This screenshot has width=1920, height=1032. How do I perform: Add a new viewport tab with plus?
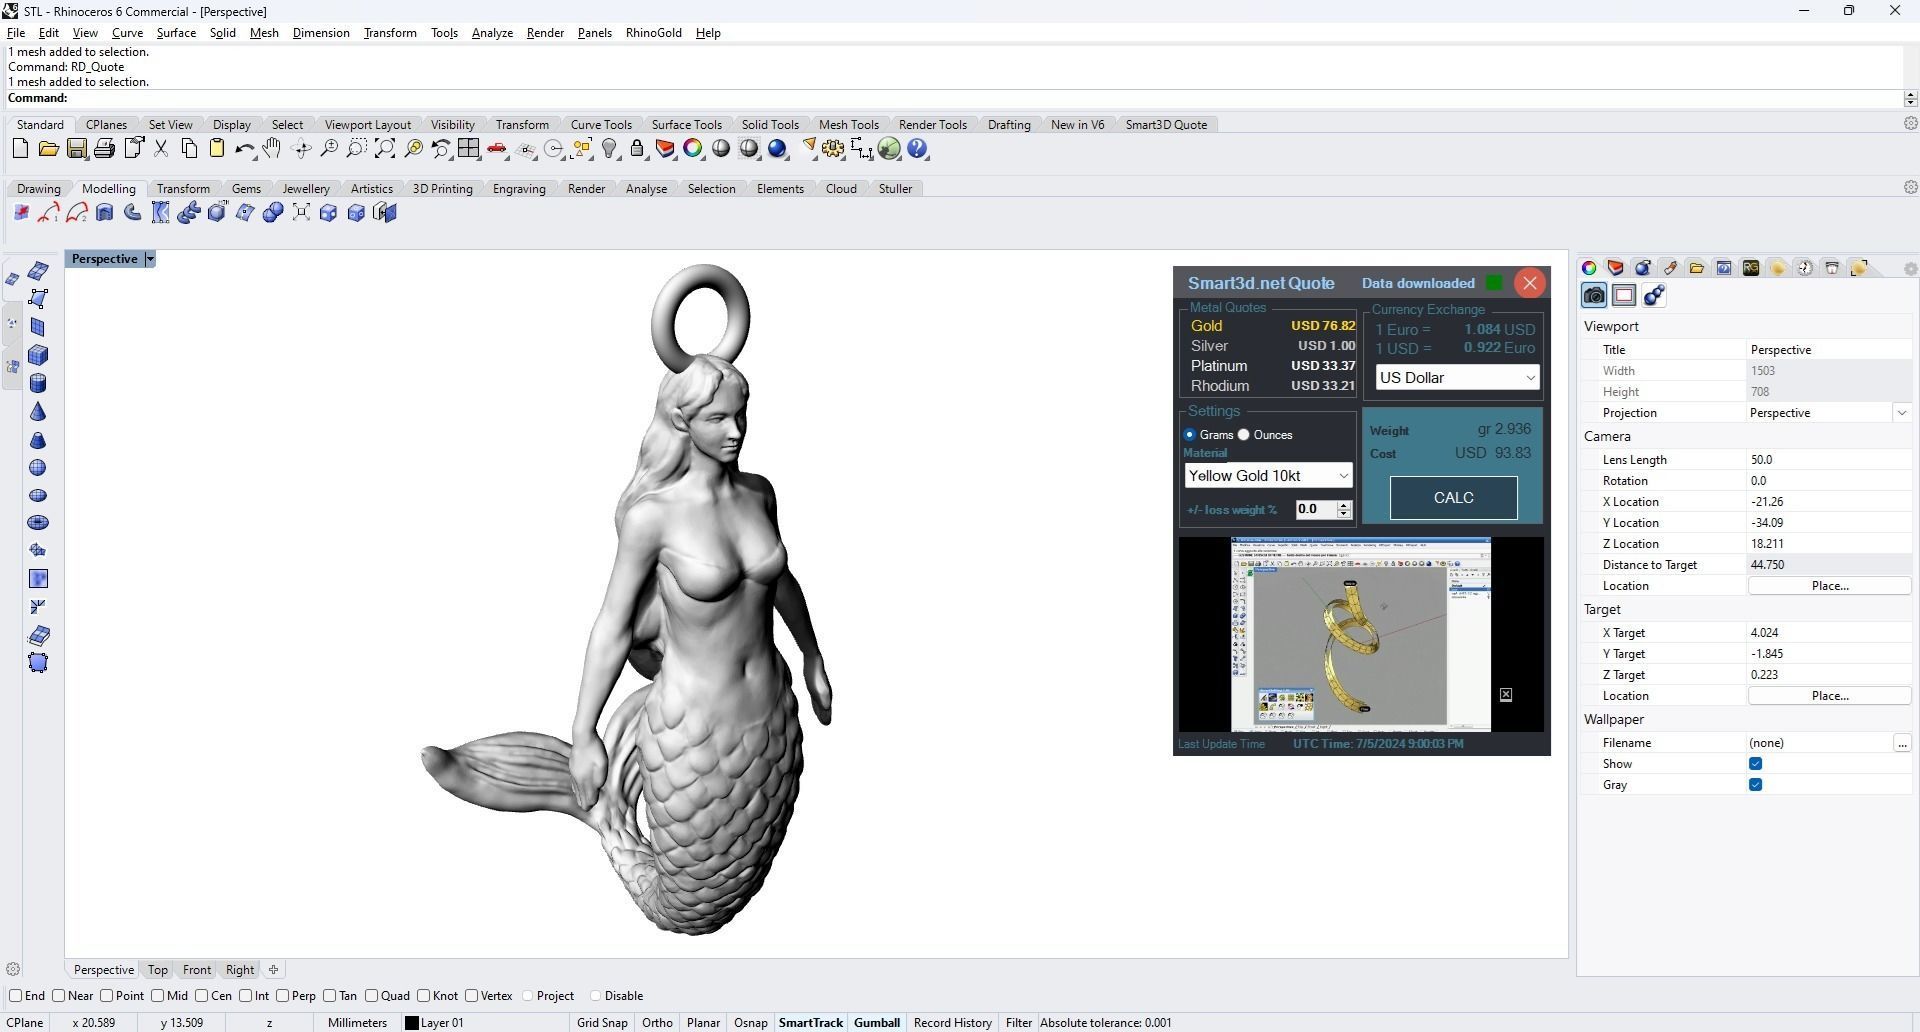274,970
